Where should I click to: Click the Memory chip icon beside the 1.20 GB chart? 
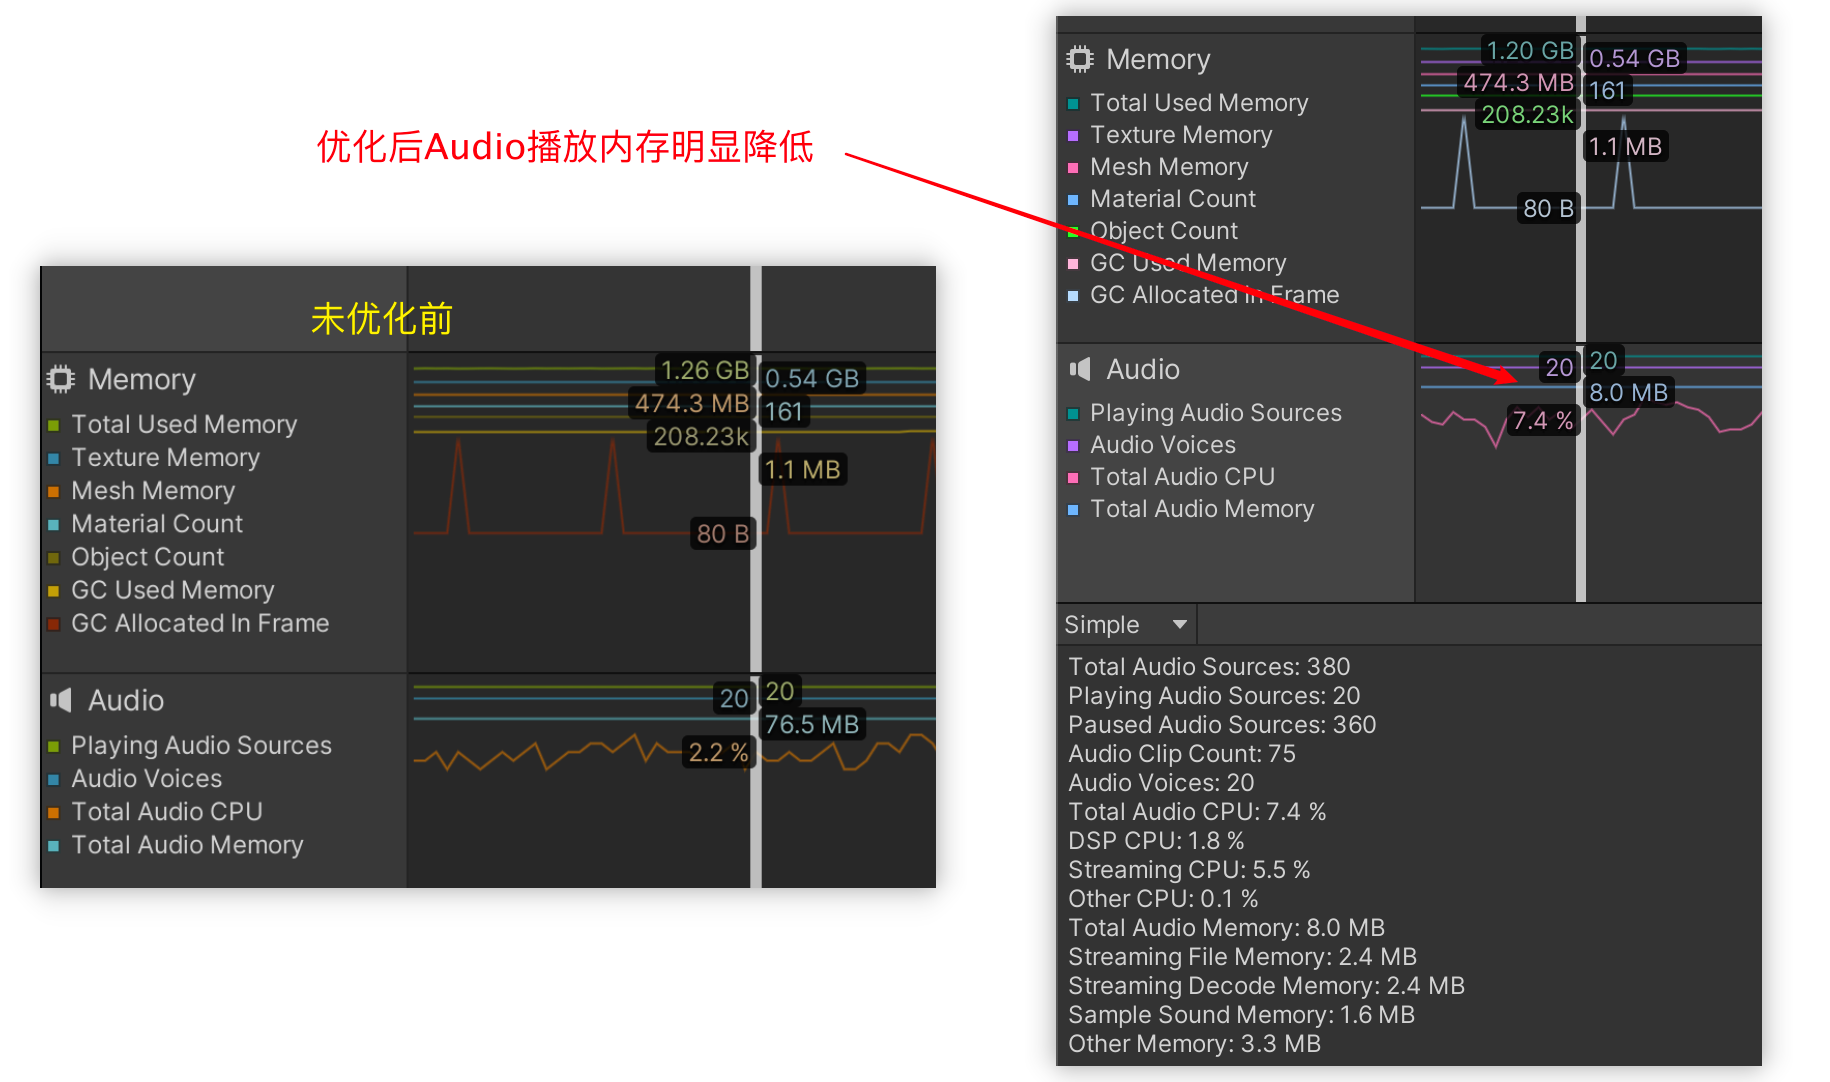(x=1080, y=59)
